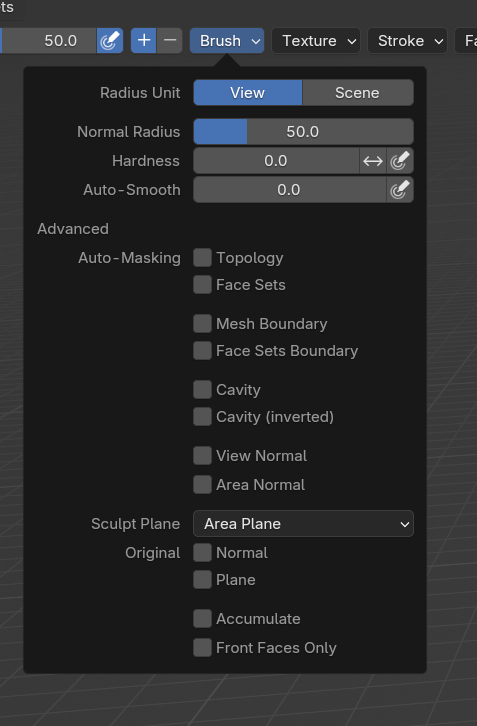Open the Stroke dropdown in header
This screenshot has height=726, width=477.
point(408,41)
